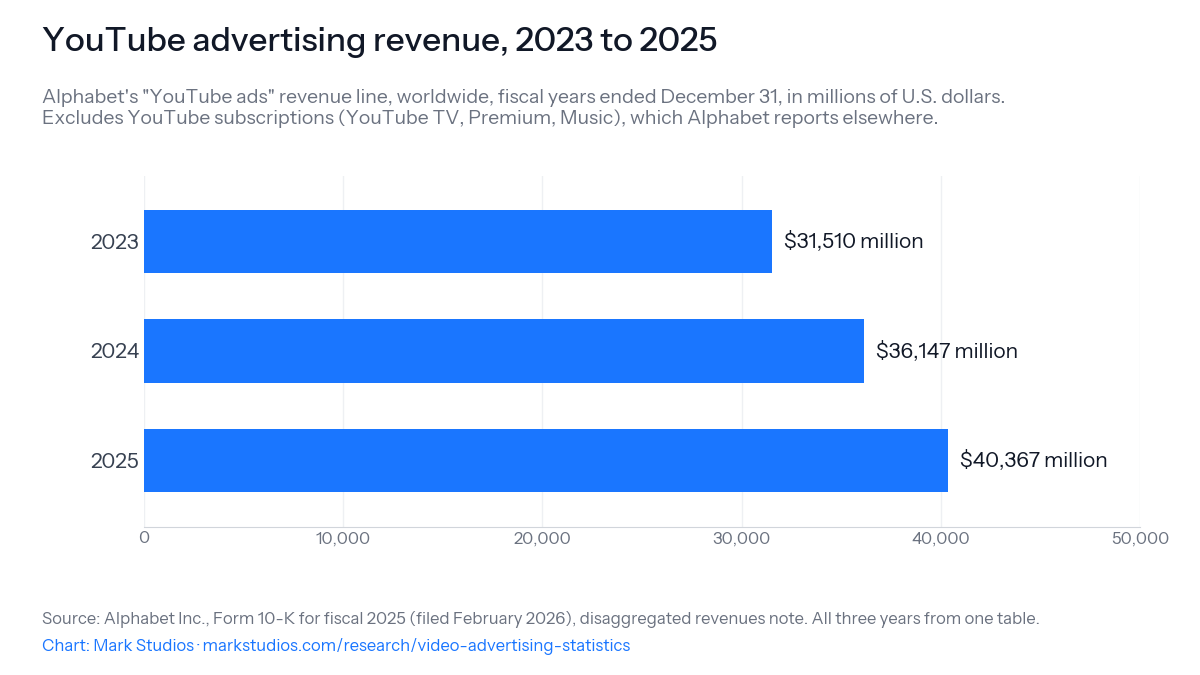The width and height of the screenshot is (1200, 675).
Task: Click the '40,000' x-axis tick label
Action: [941, 538]
